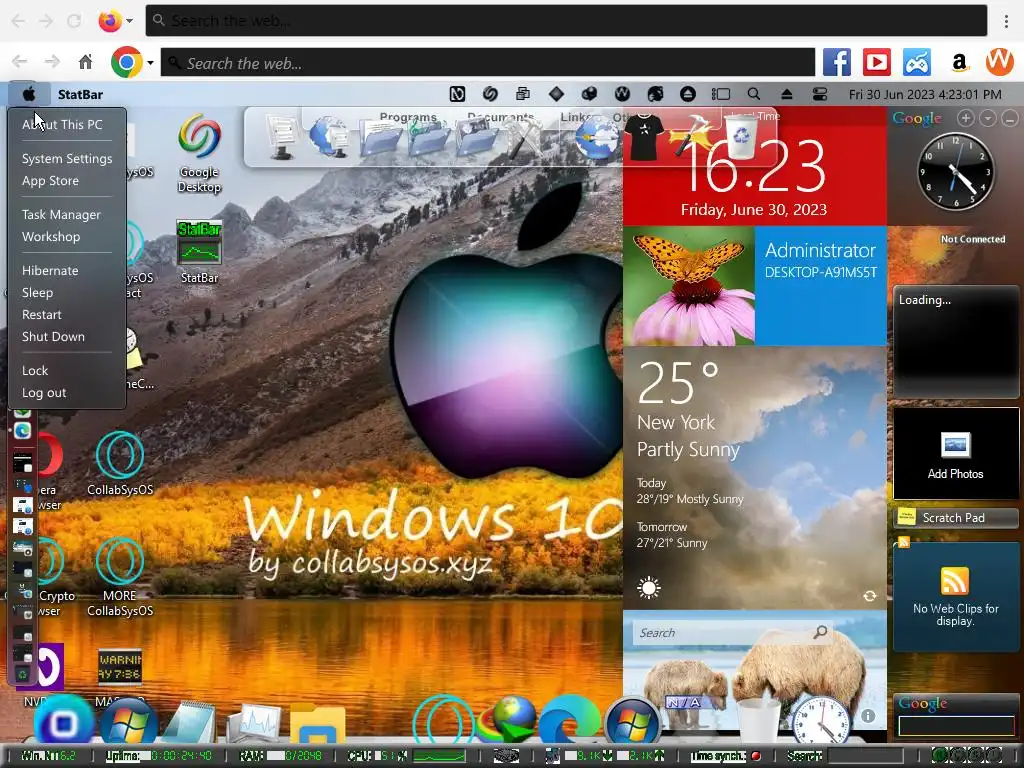This screenshot has height=768, width=1024.
Task: Click the Home icon in second toolbar
Action: pyautogui.click(x=86, y=63)
